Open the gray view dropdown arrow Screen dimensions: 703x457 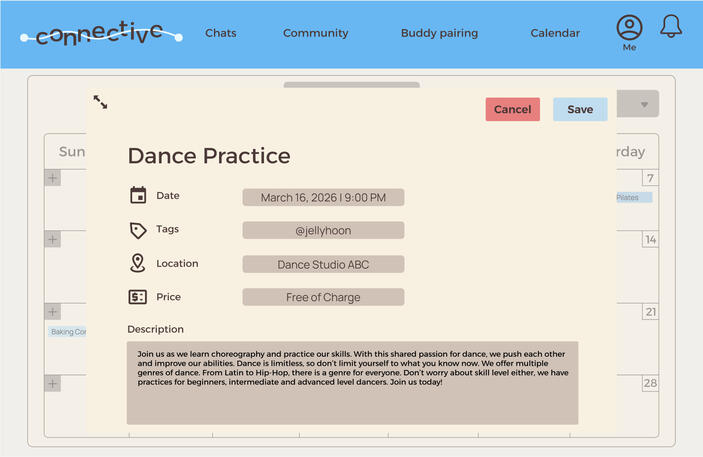coord(644,105)
